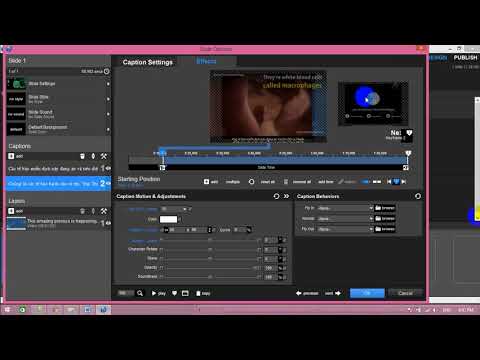
Task: Click the remove all keyframes icon
Action: click(x=286, y=182)
